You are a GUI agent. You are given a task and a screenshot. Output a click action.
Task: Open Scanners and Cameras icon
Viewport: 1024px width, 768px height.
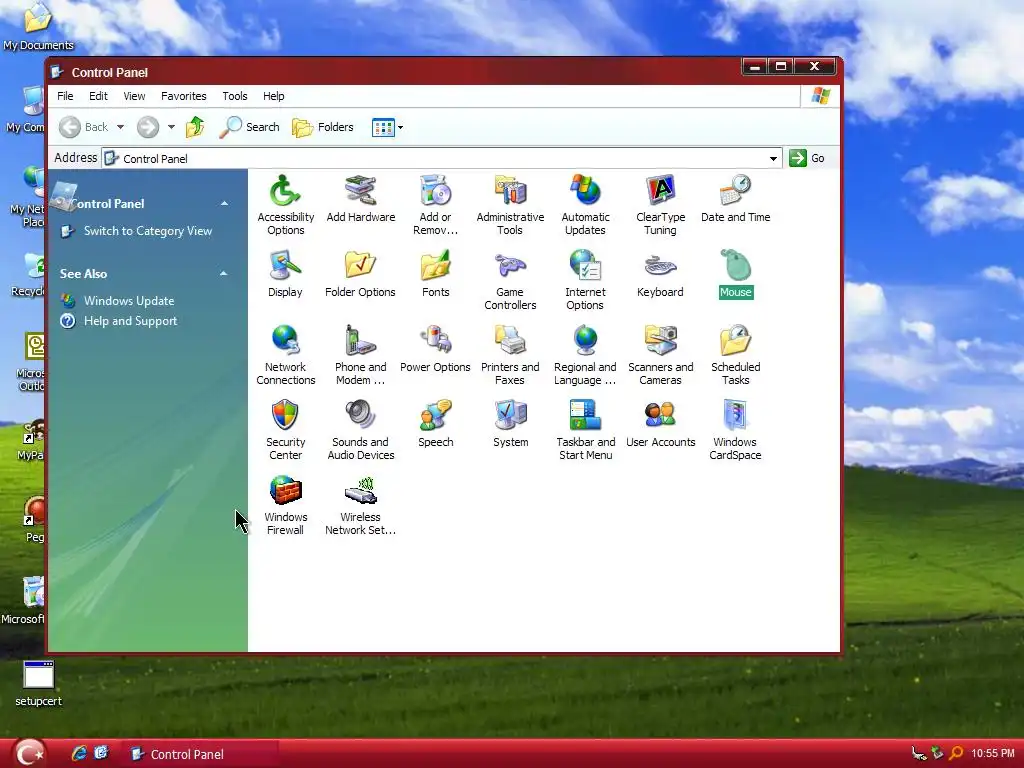[x=660, y=355]
